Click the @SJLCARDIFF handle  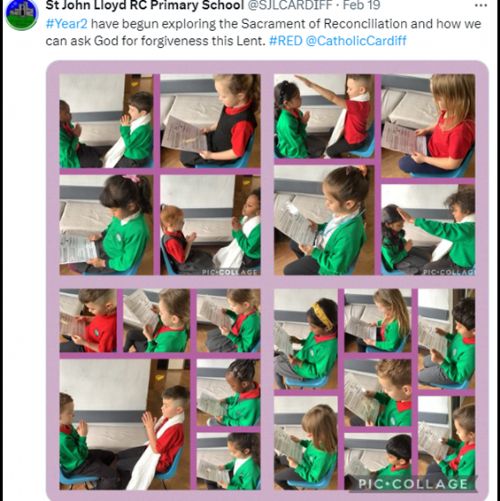pyautogui.click(x=290, y=5)
